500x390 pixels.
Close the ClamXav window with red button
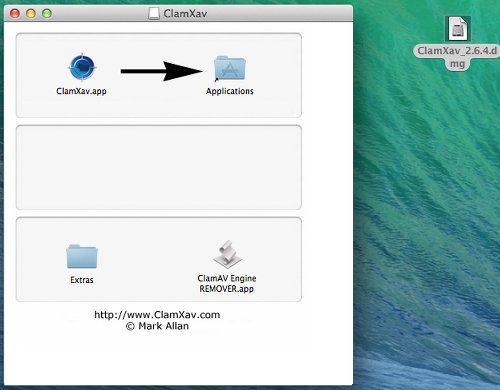pyautogui.click(x=15, y=13)
